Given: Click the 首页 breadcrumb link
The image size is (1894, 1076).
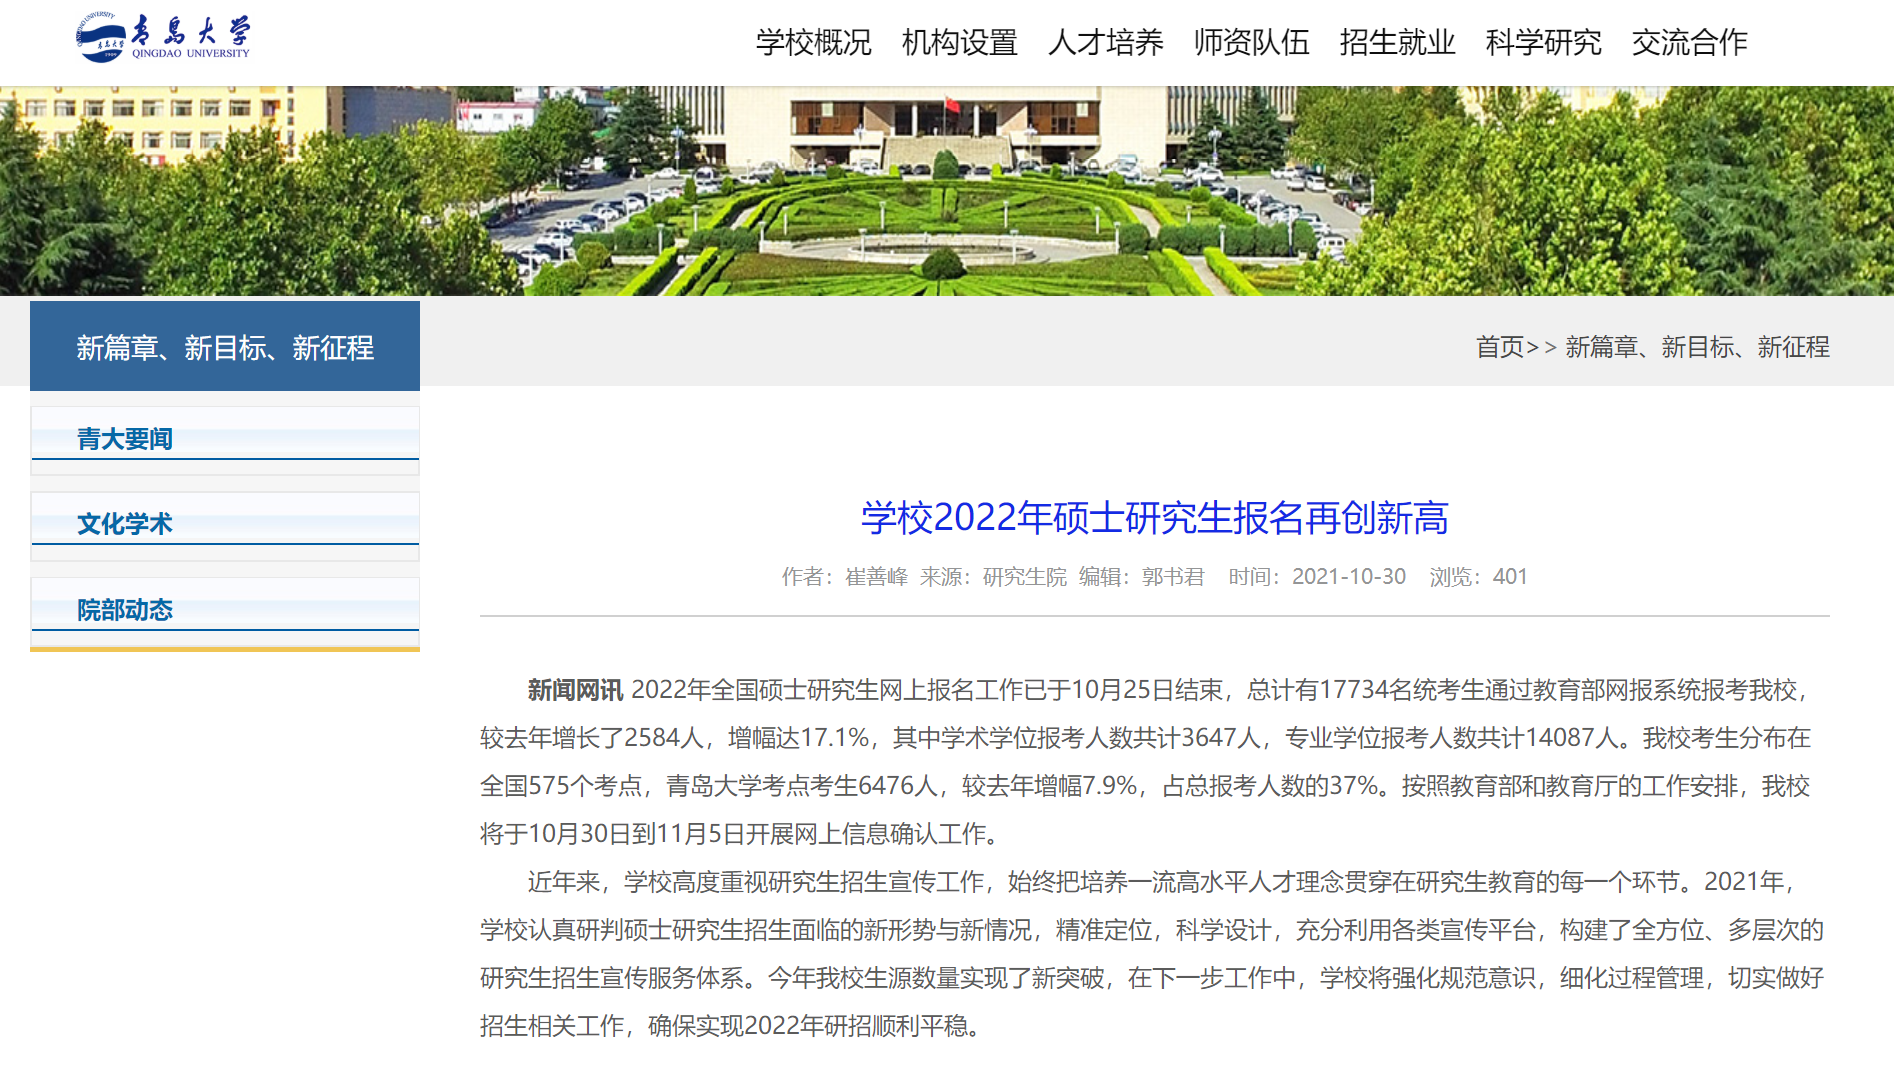Looking at the screenshot, I should 1500,347.
